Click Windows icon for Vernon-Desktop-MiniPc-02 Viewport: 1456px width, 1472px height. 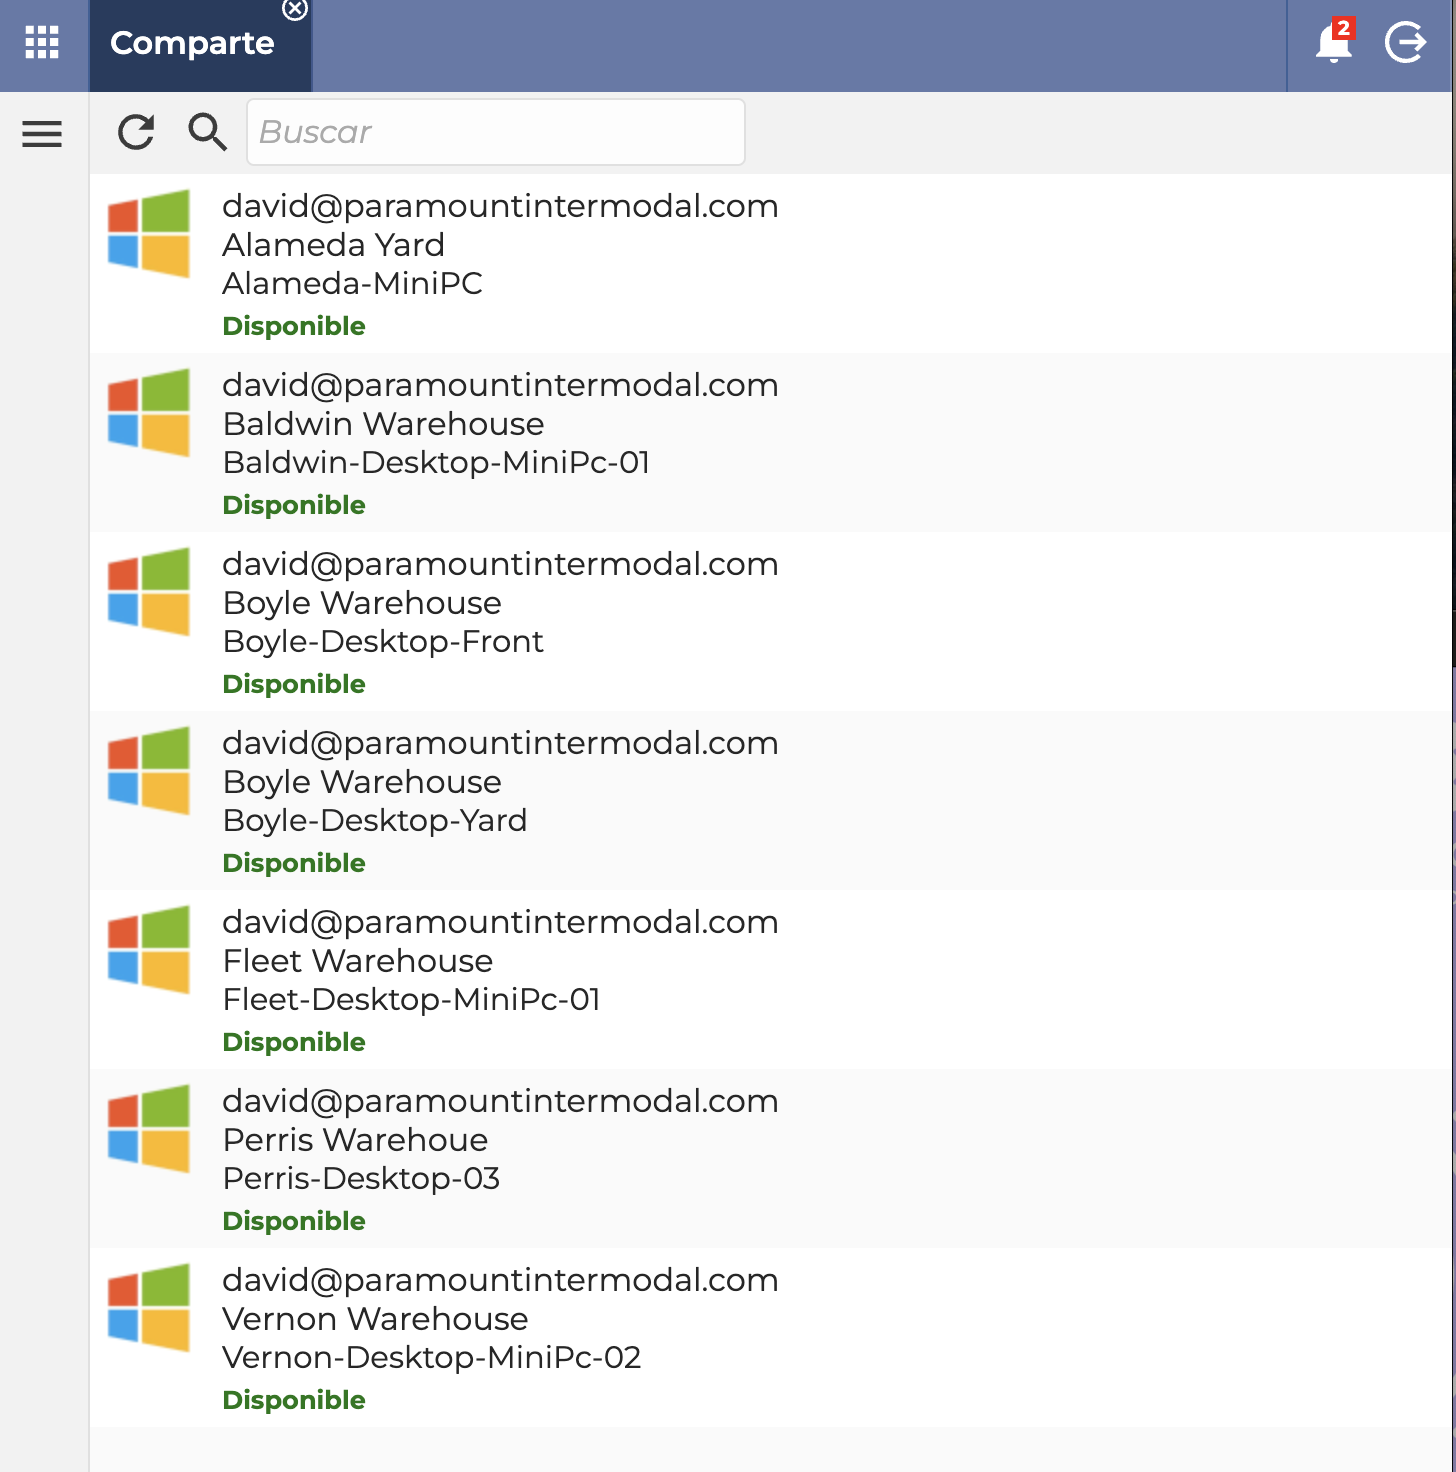click(x=149, y=1307)
